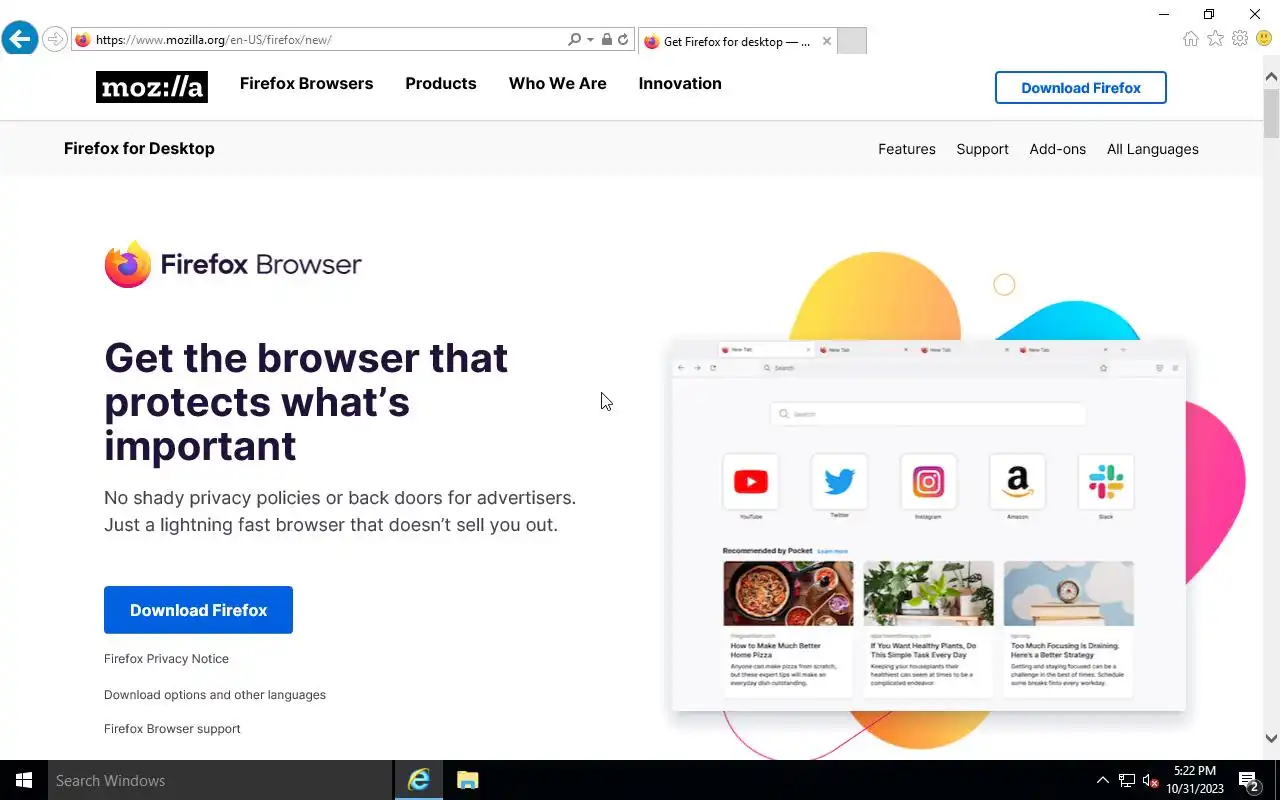Click the houseplants article thumbnail
1280x800 pixels.
coord(929,593)
